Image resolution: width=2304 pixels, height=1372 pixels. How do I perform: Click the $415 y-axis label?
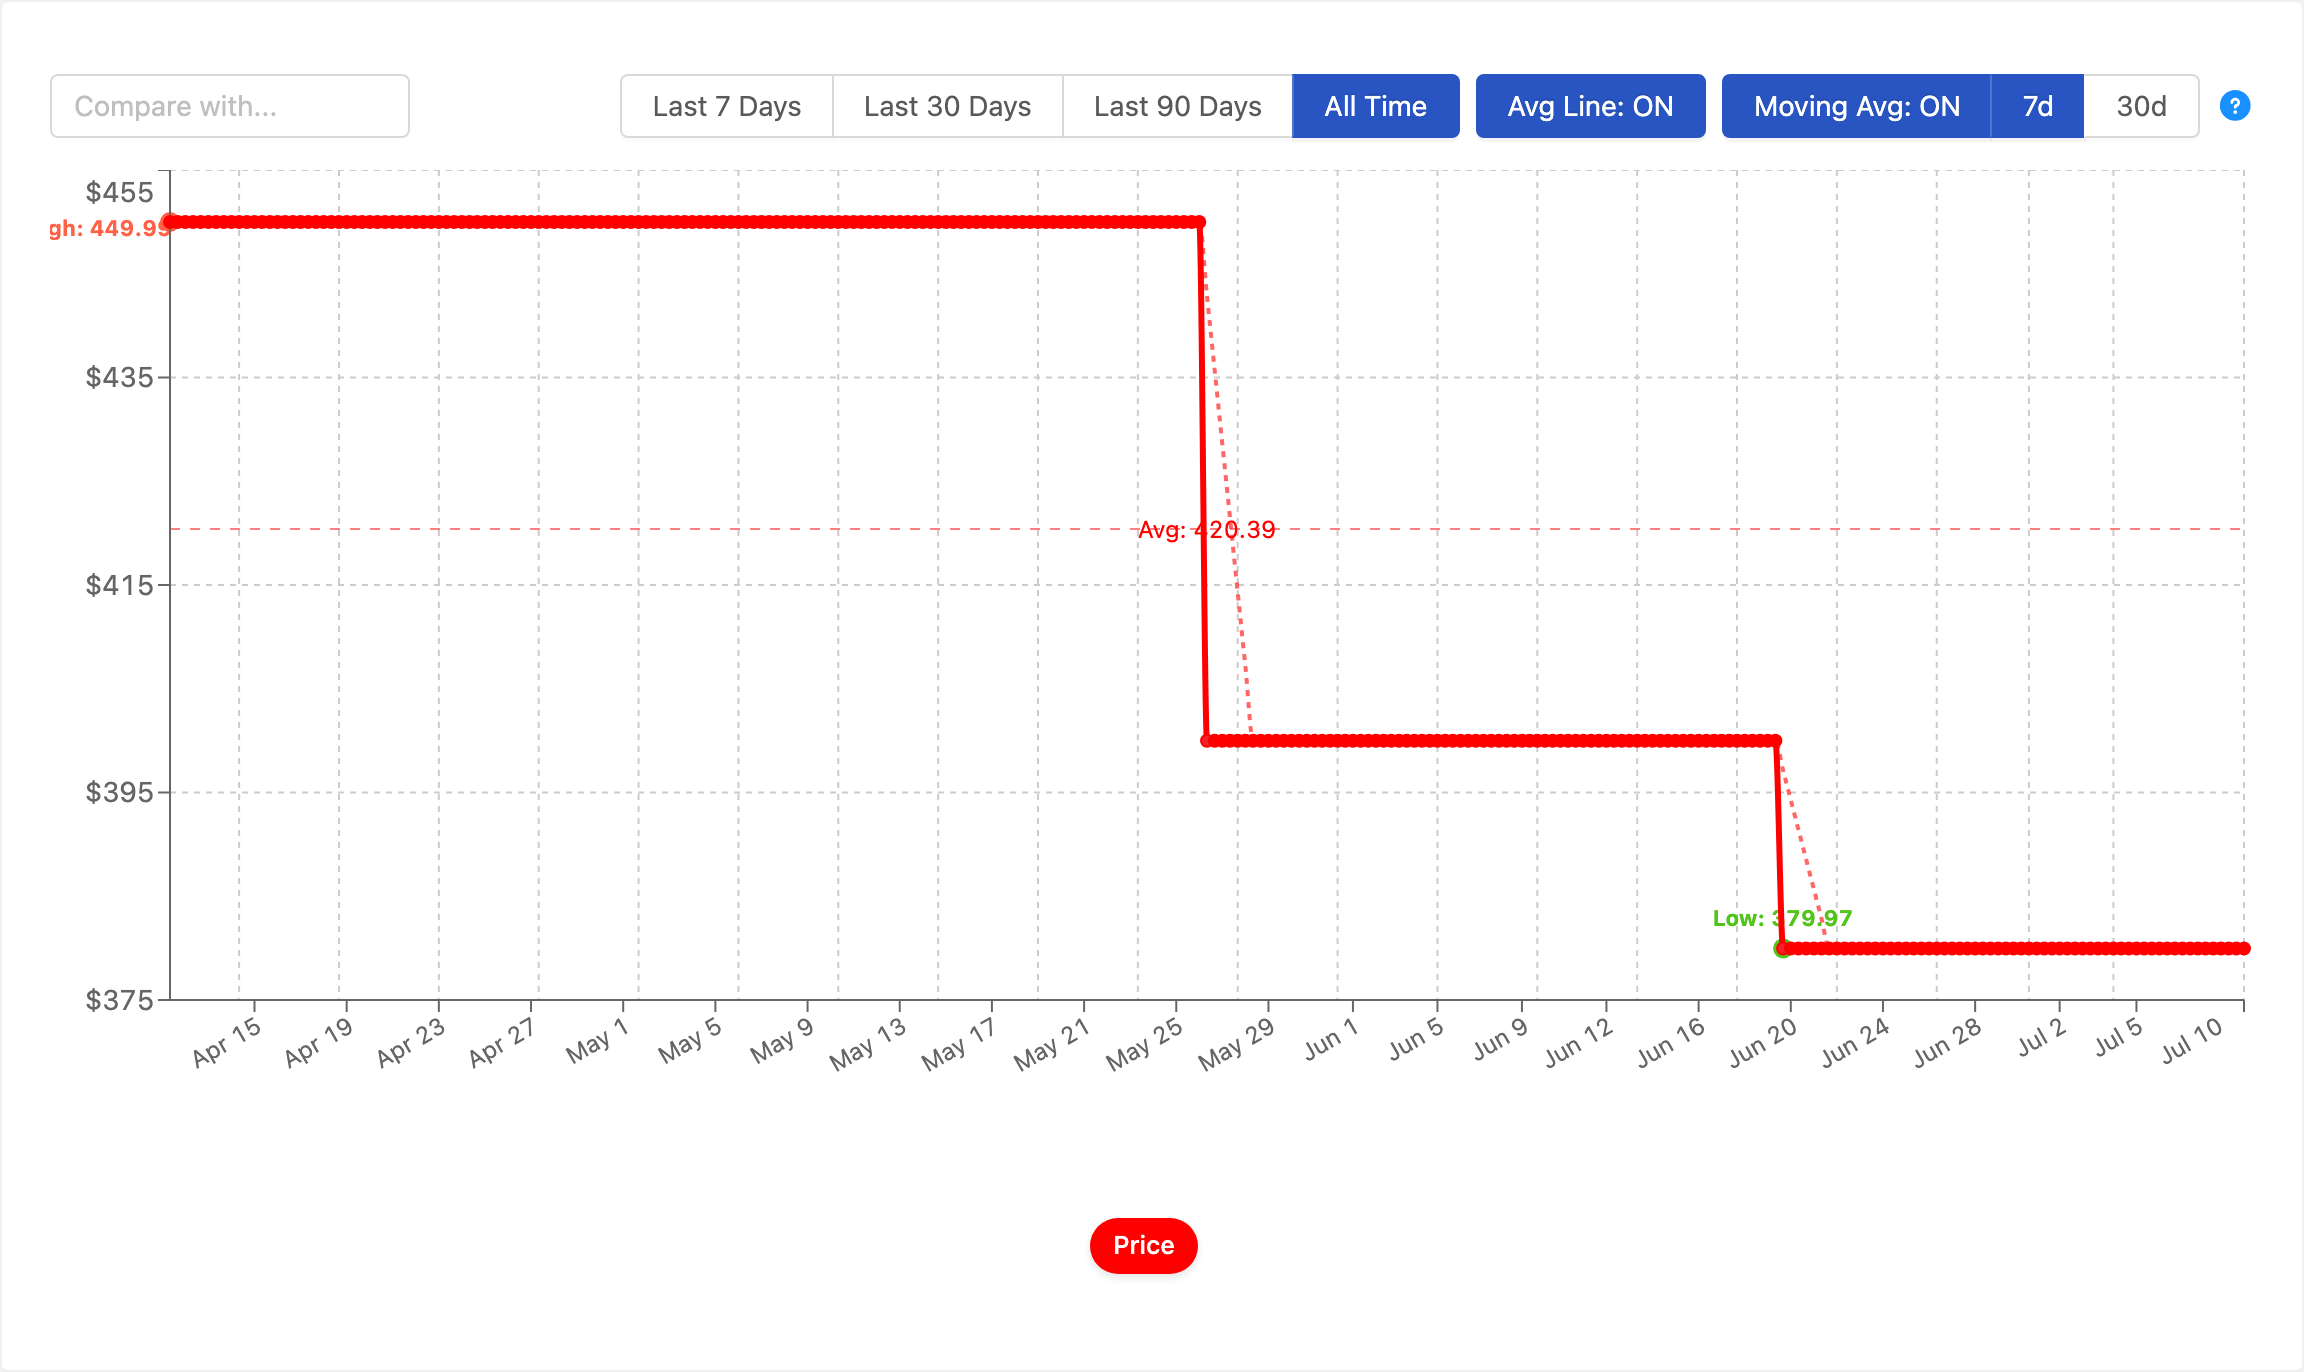point(120,585)
